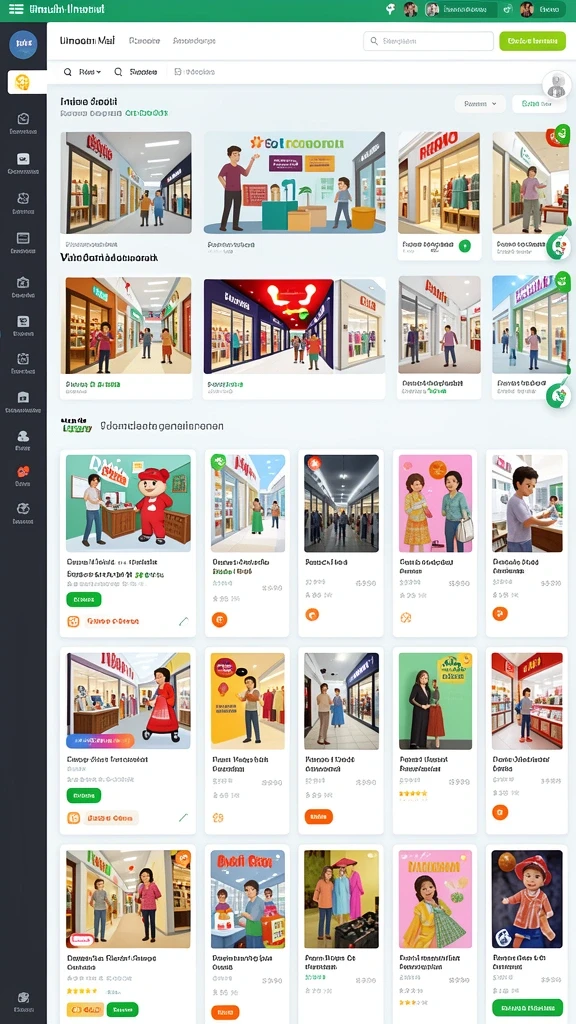
Task: Click the blue circular logo in sidebar
Action: tap(23, 44)
